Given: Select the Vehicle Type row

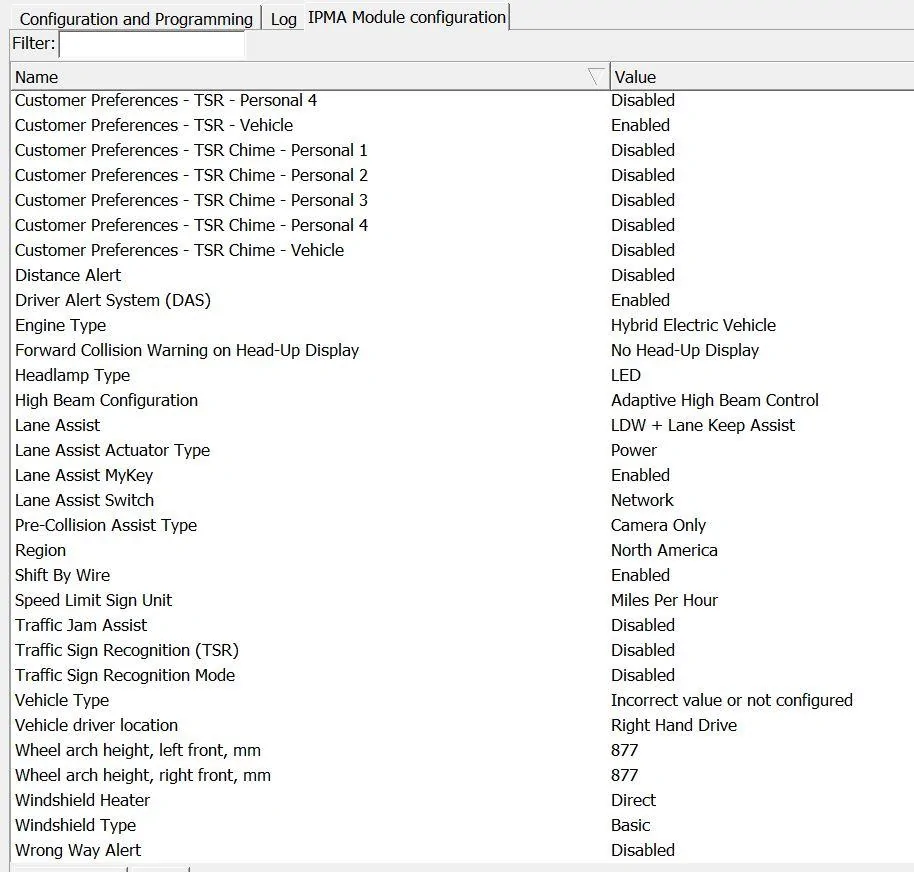Looking at the screenshot, I should (x=62, y=700).
